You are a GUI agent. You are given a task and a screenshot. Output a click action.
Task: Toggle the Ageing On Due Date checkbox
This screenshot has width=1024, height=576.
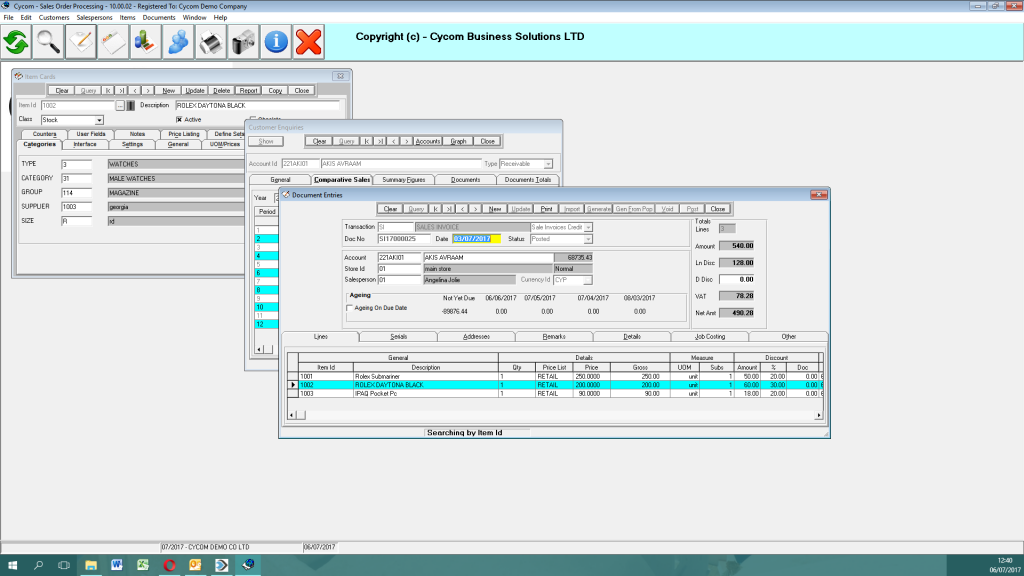point(349,308)
